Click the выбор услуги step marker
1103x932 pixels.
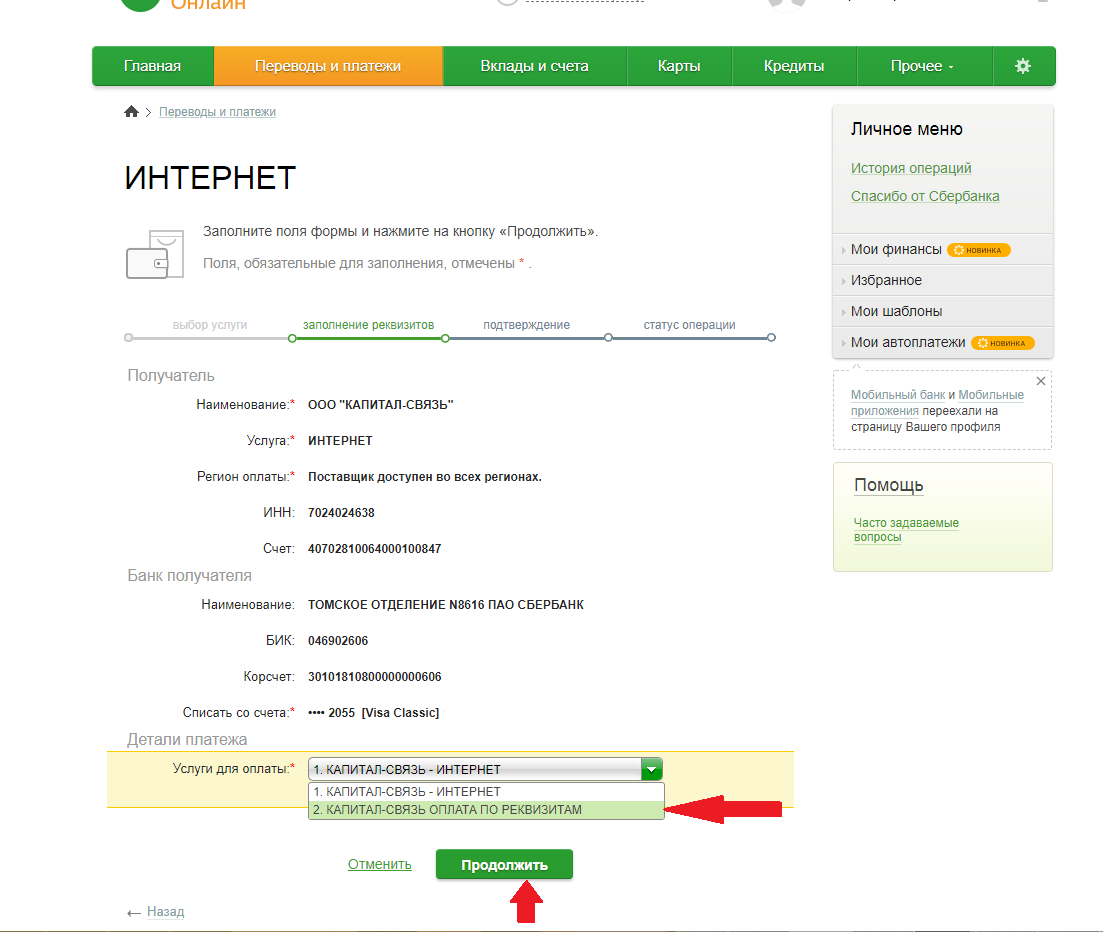(x=128, y=338)
